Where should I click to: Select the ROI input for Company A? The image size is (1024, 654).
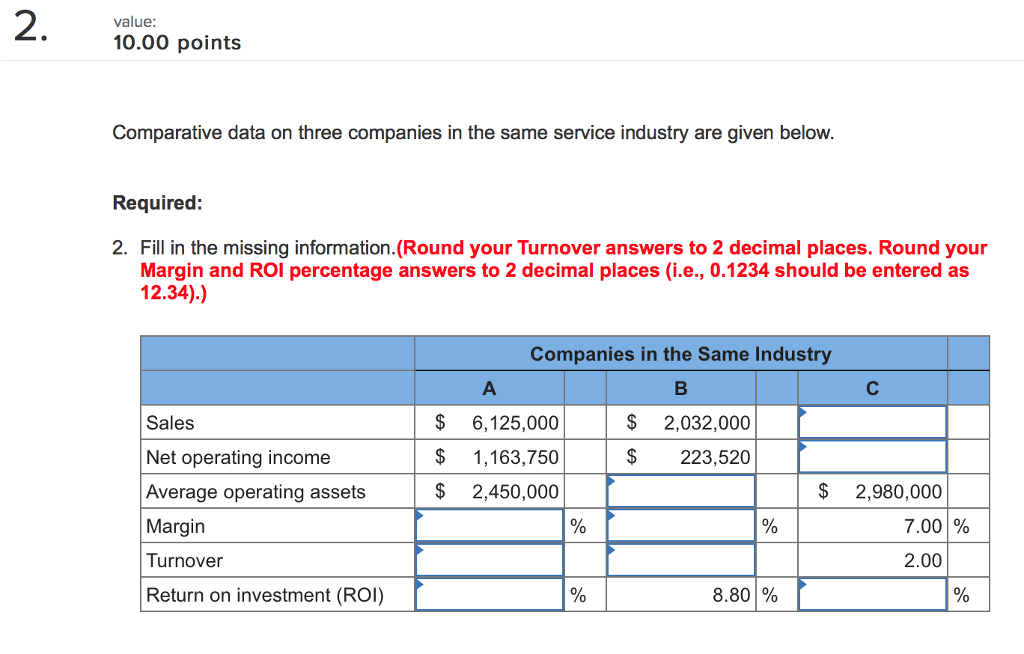click(489, 594)
